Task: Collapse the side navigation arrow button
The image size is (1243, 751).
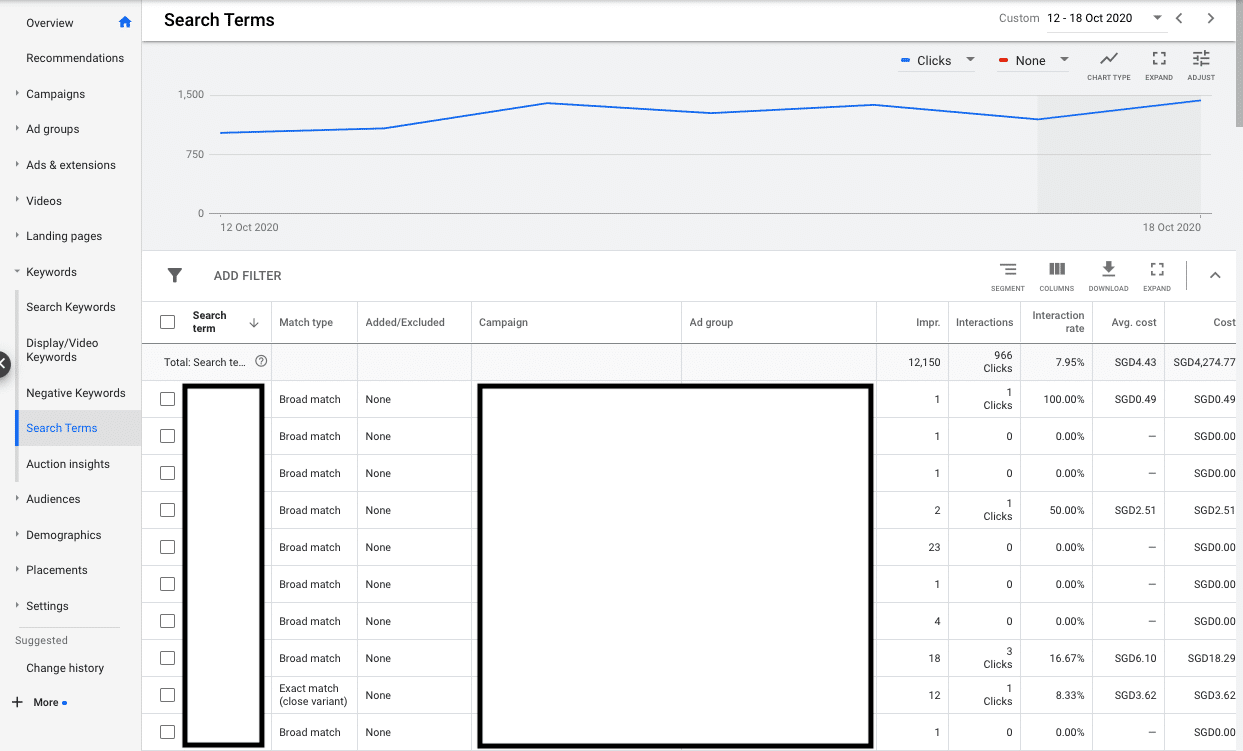Action: (3, 364)
